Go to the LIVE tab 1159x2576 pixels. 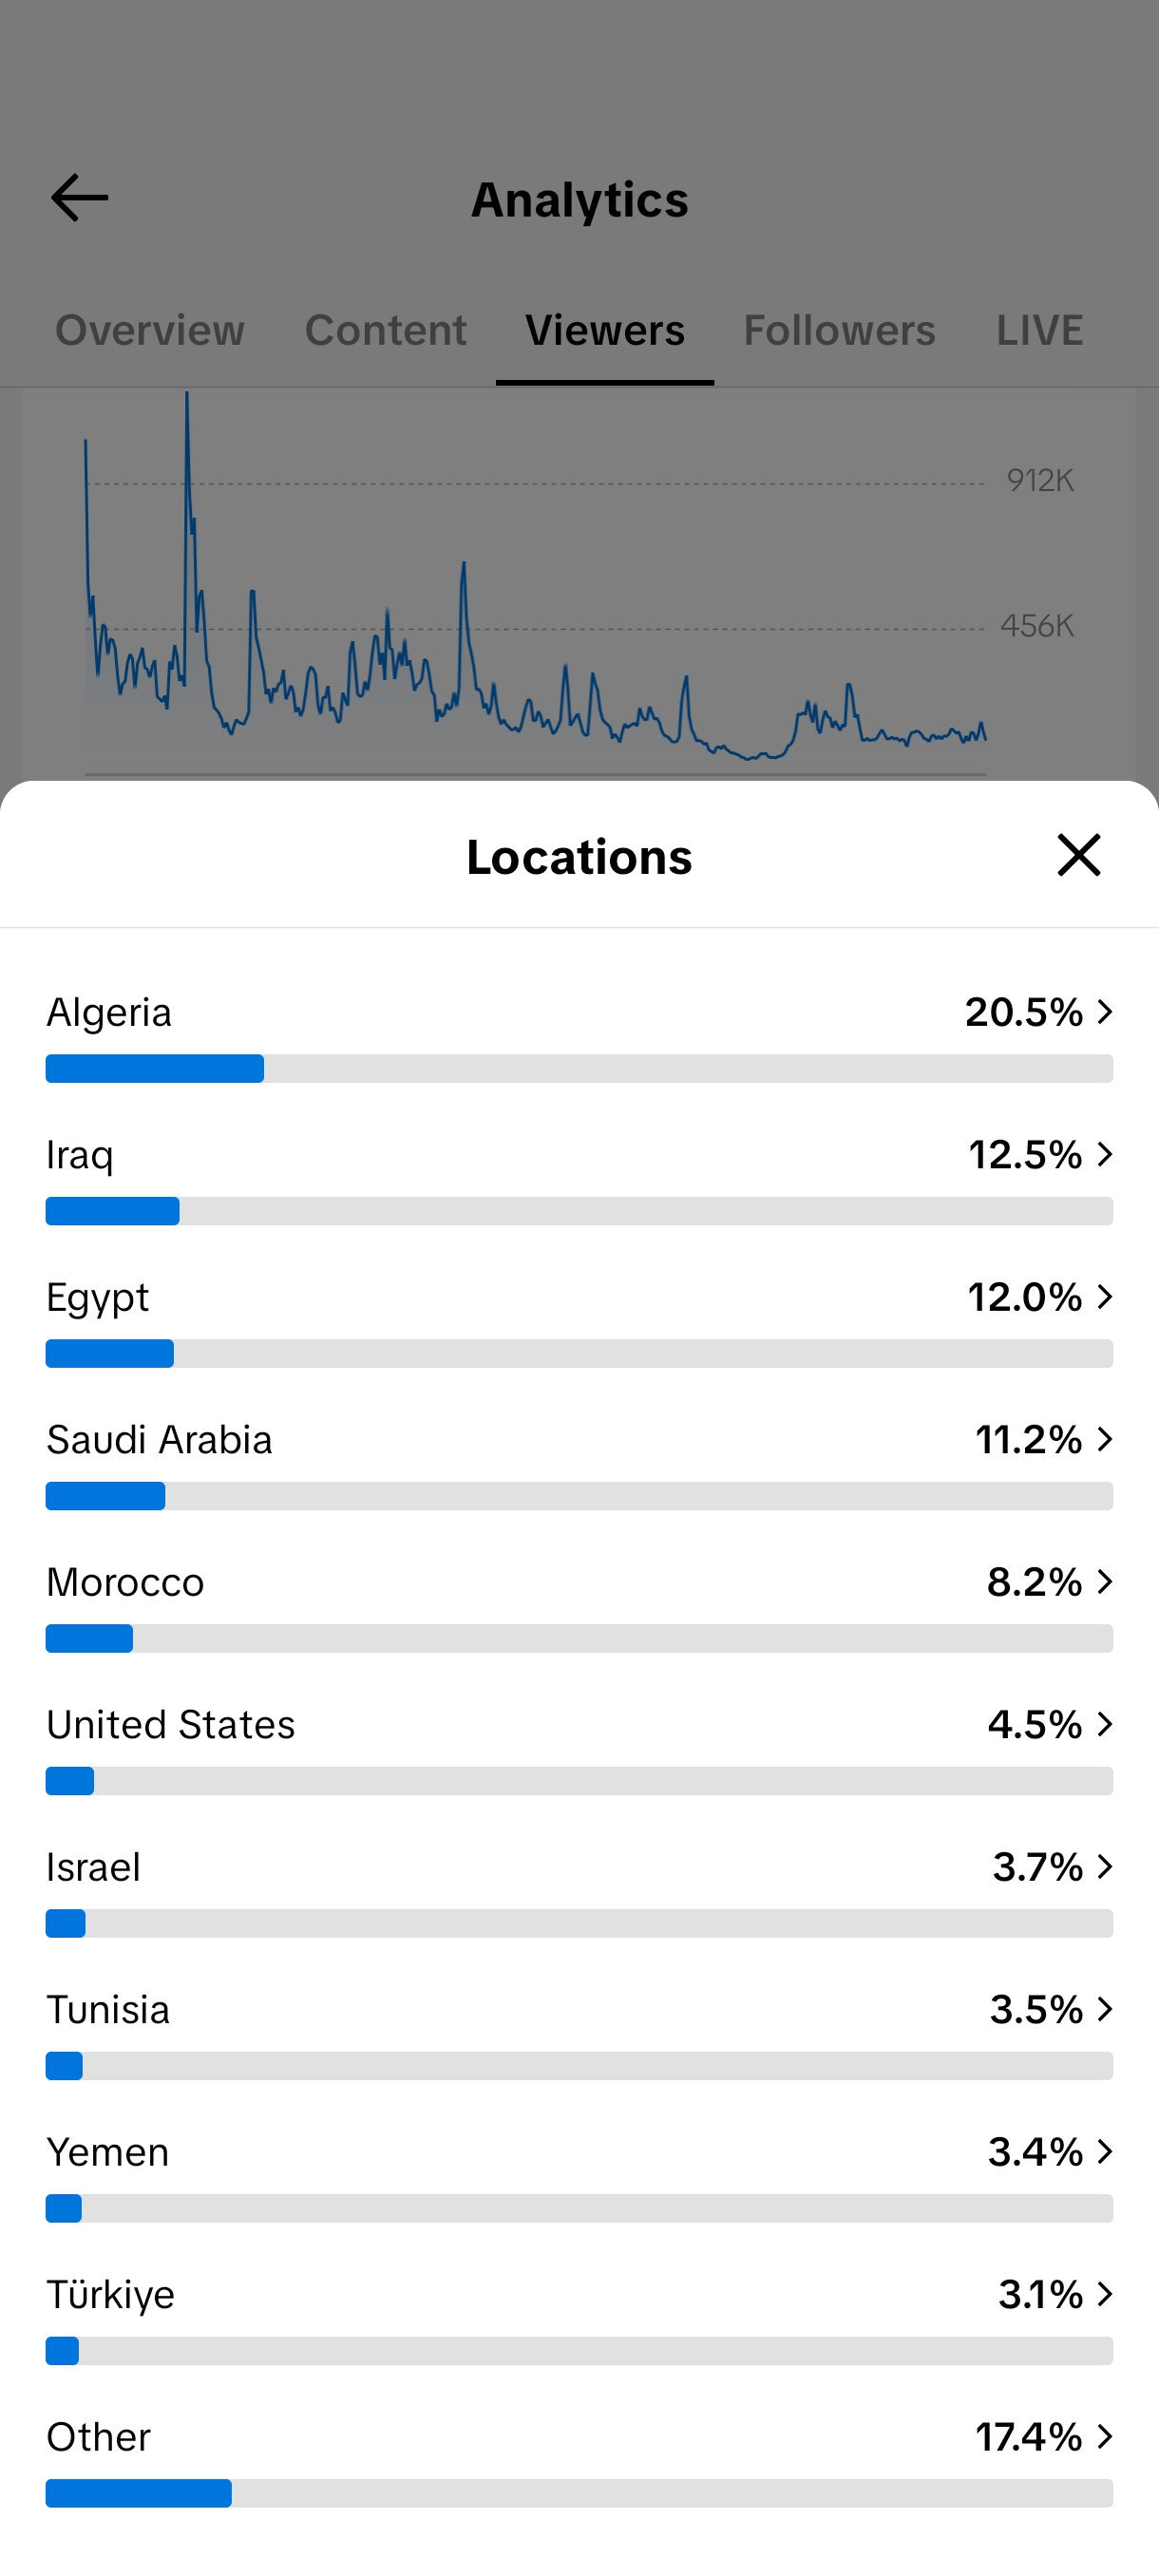coord(1039,331)
